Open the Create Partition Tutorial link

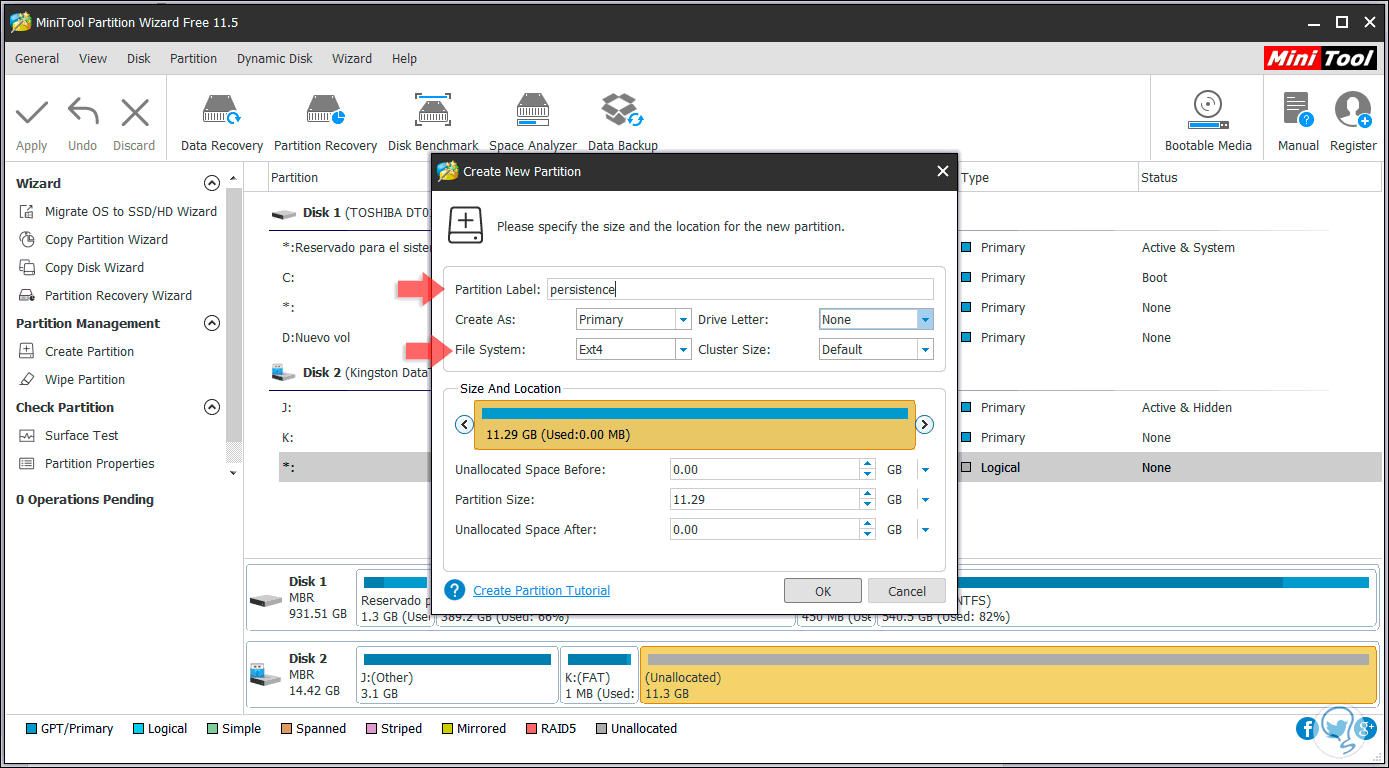pos(541,591)
